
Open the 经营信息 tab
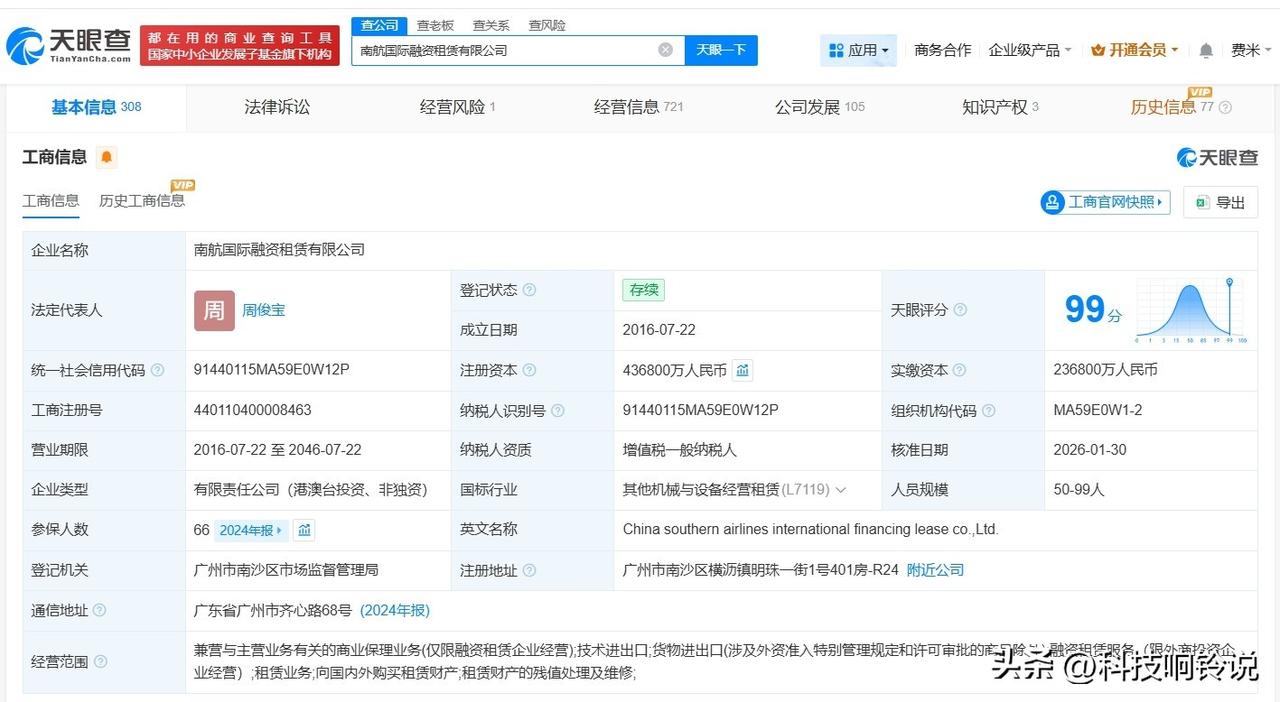(x=639, y=107)
